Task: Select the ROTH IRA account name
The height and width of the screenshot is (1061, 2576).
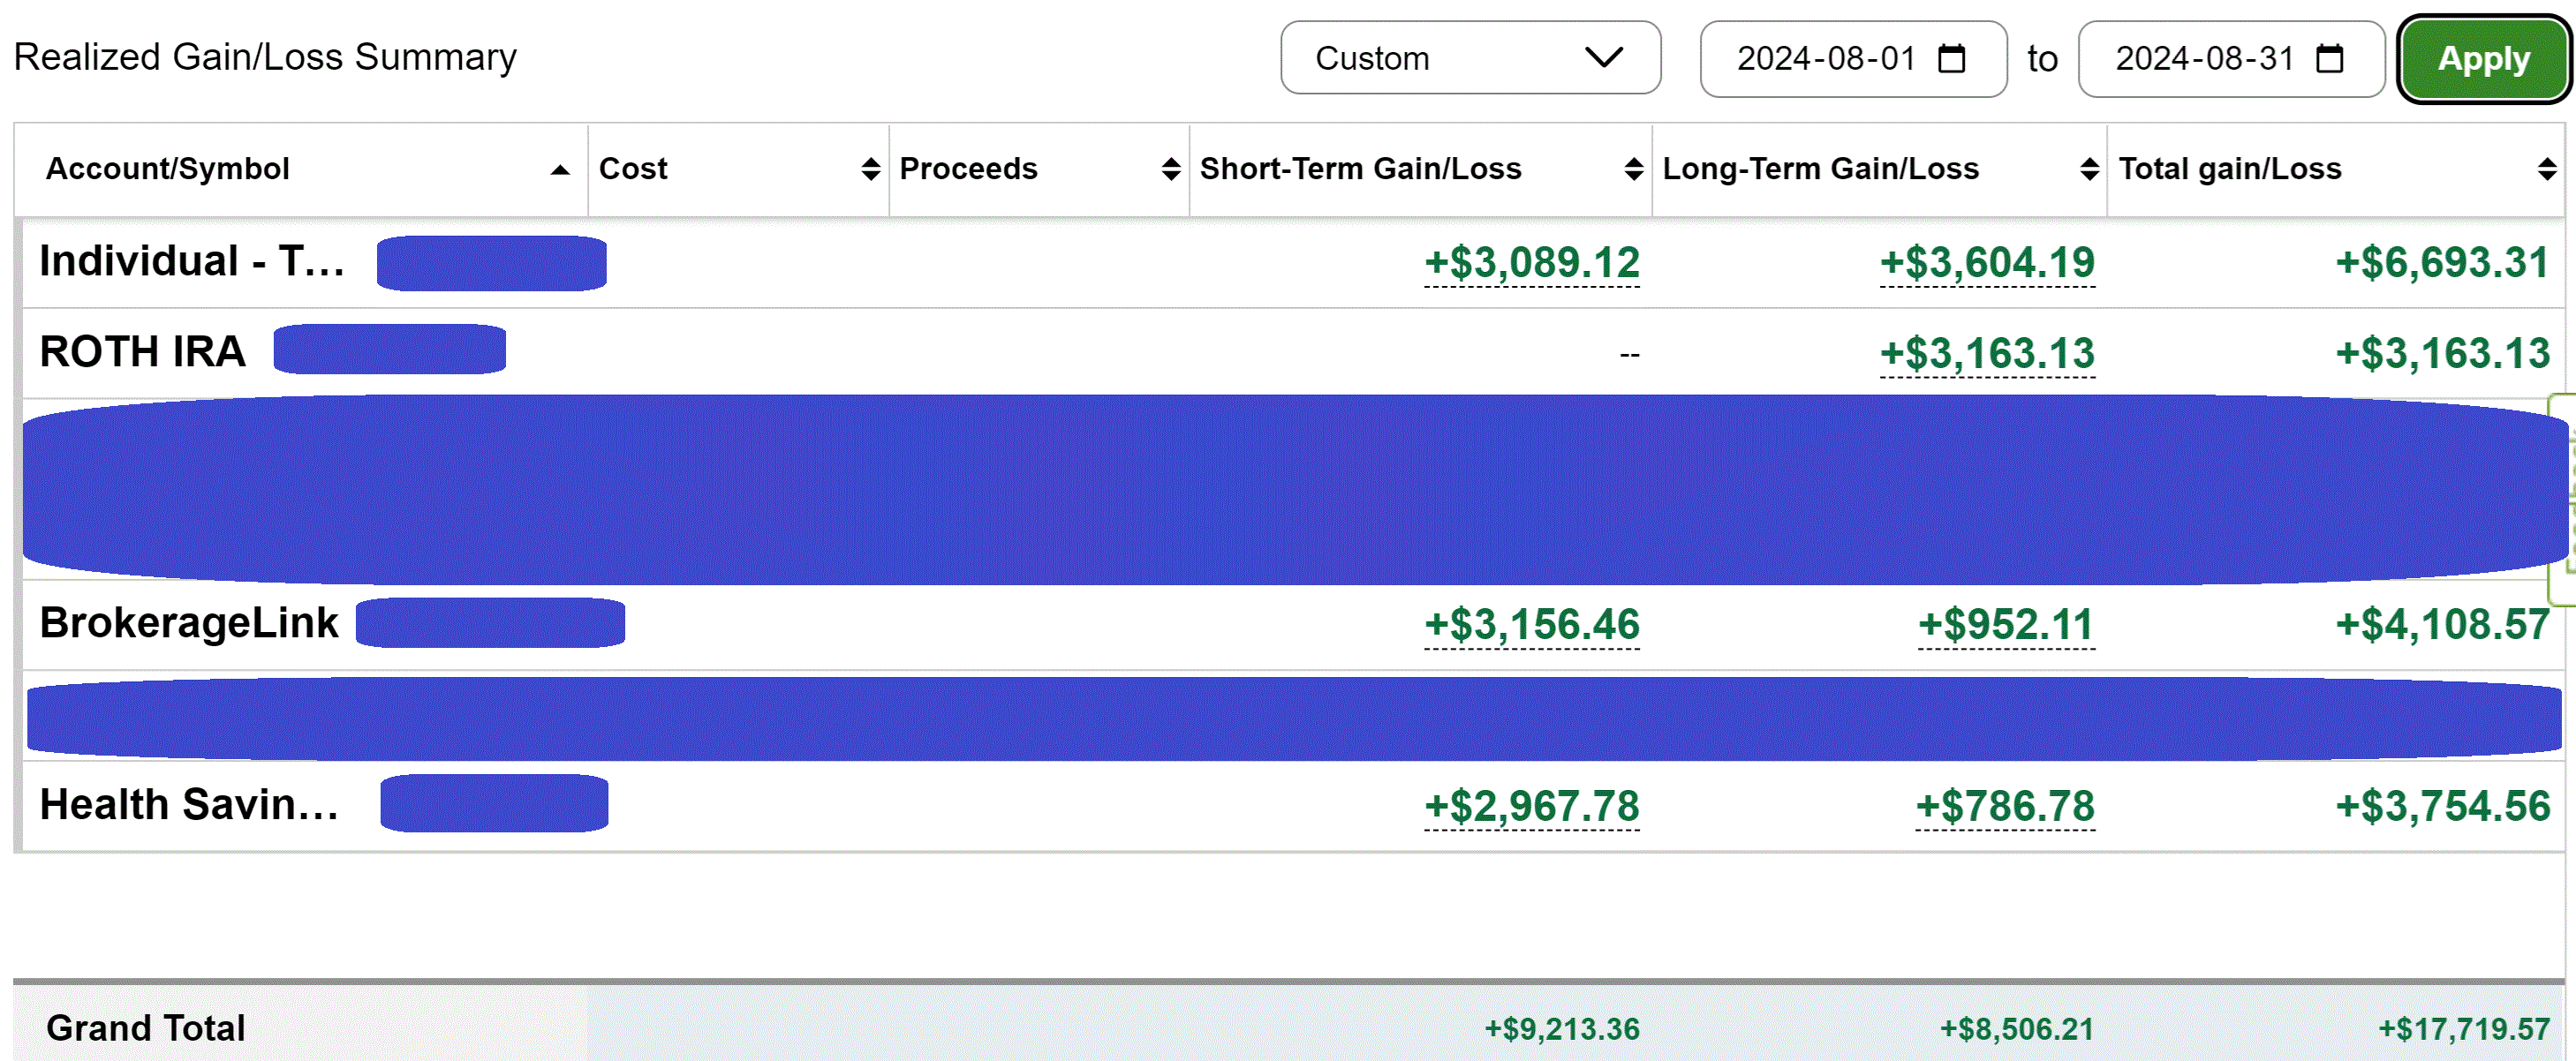Action: 142,352
